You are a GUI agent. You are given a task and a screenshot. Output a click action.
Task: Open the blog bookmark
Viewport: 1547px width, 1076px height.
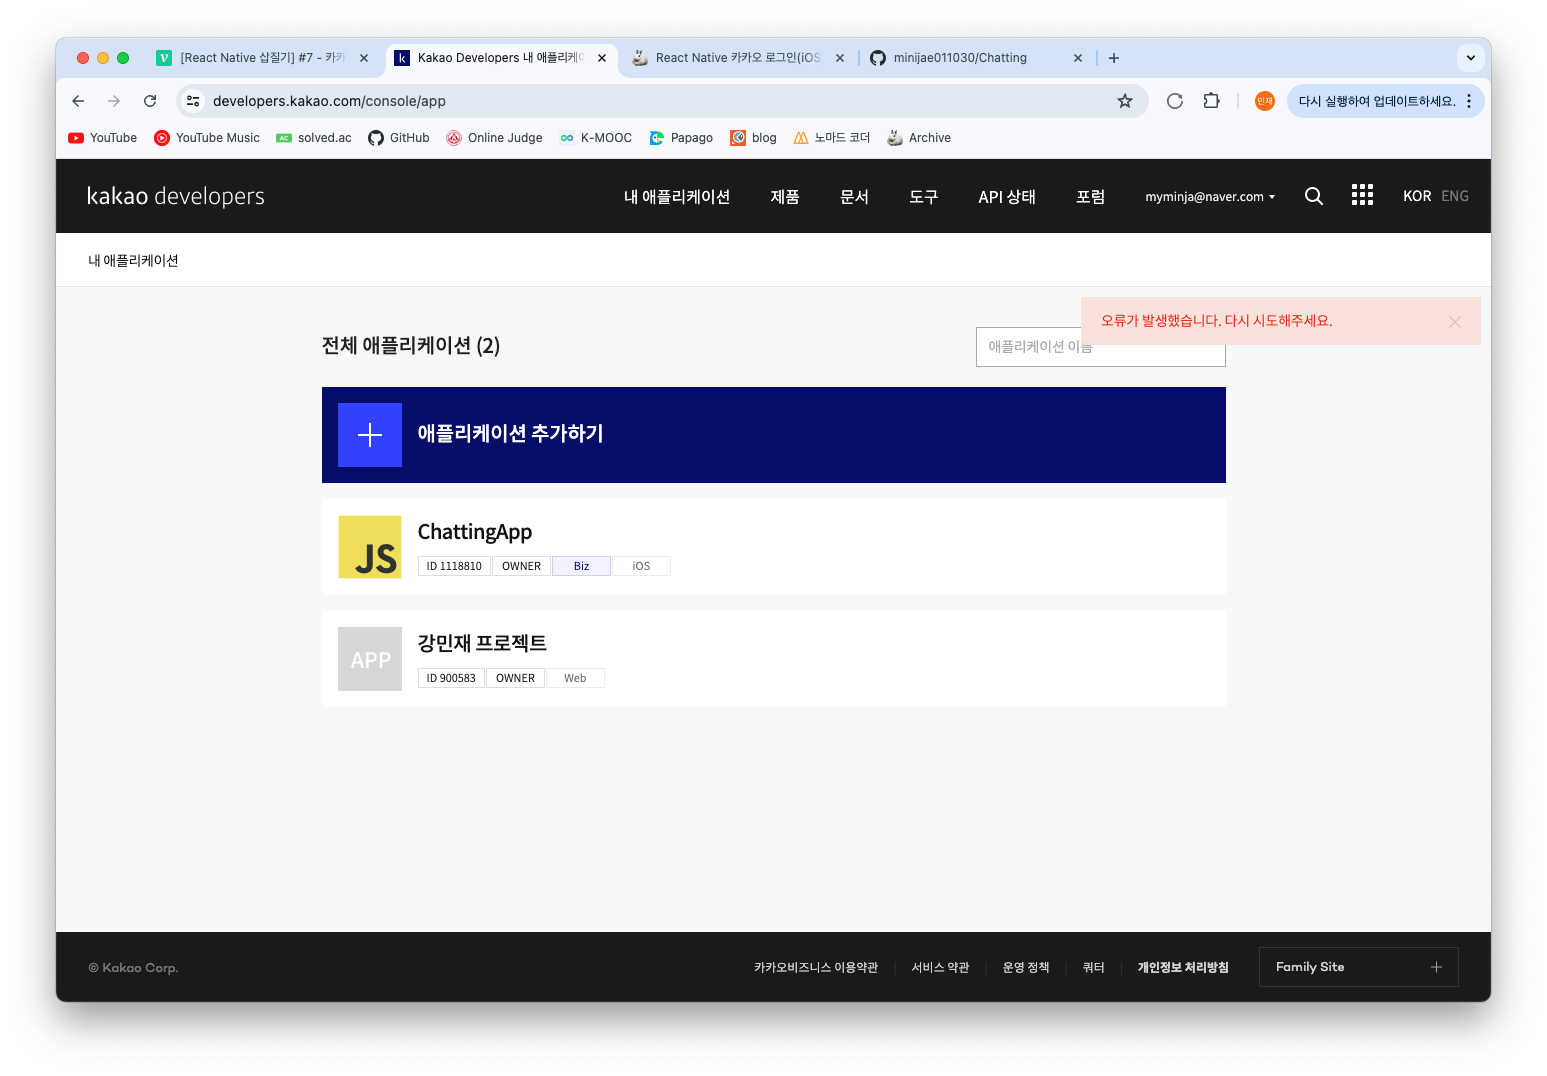pos(753,138)
